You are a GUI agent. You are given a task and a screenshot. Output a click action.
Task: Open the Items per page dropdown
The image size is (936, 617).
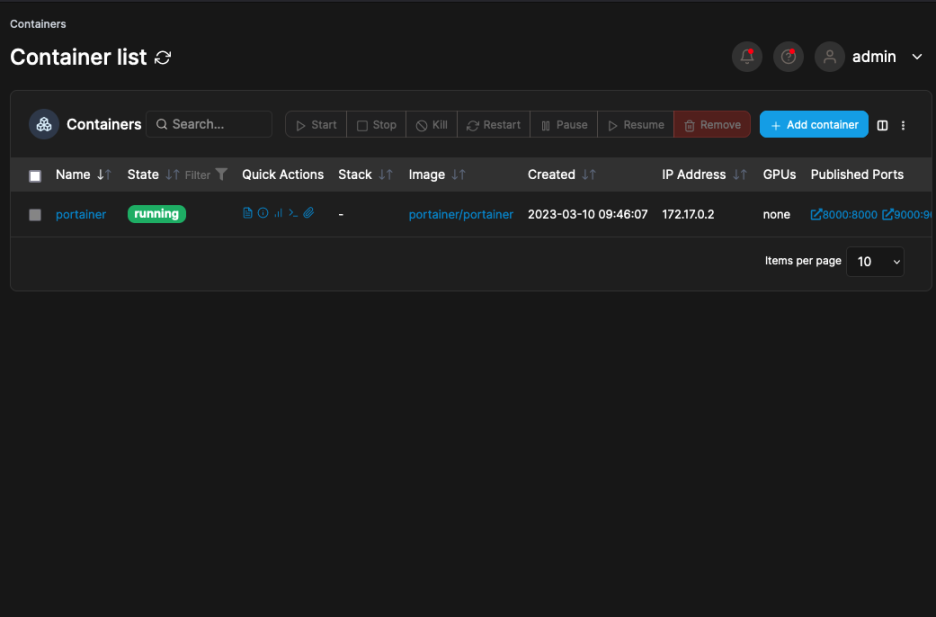point(875,261)
